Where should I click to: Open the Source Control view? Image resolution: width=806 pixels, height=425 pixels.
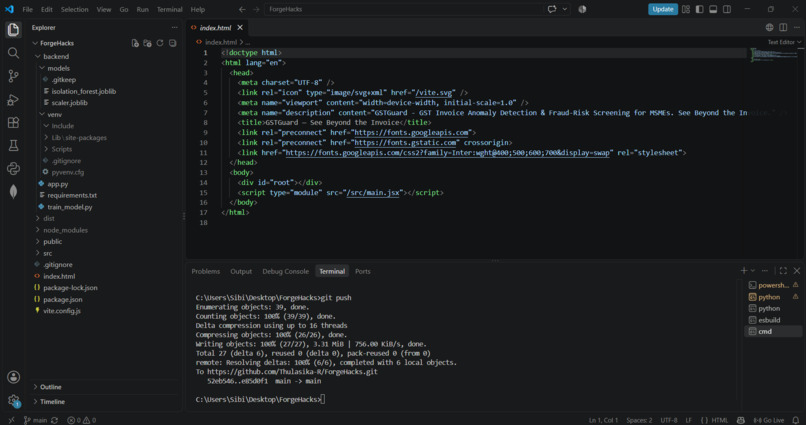point(13,76)
